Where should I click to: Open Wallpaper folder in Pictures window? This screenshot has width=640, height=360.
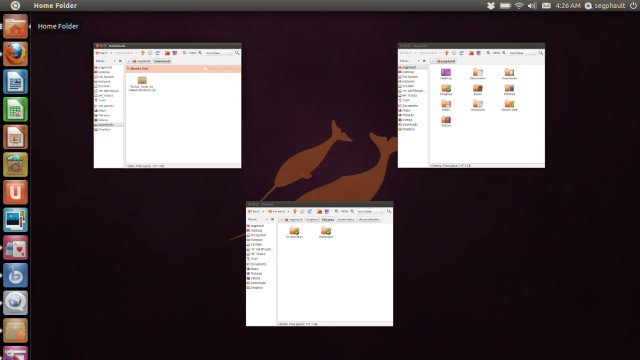coord(326,233)
